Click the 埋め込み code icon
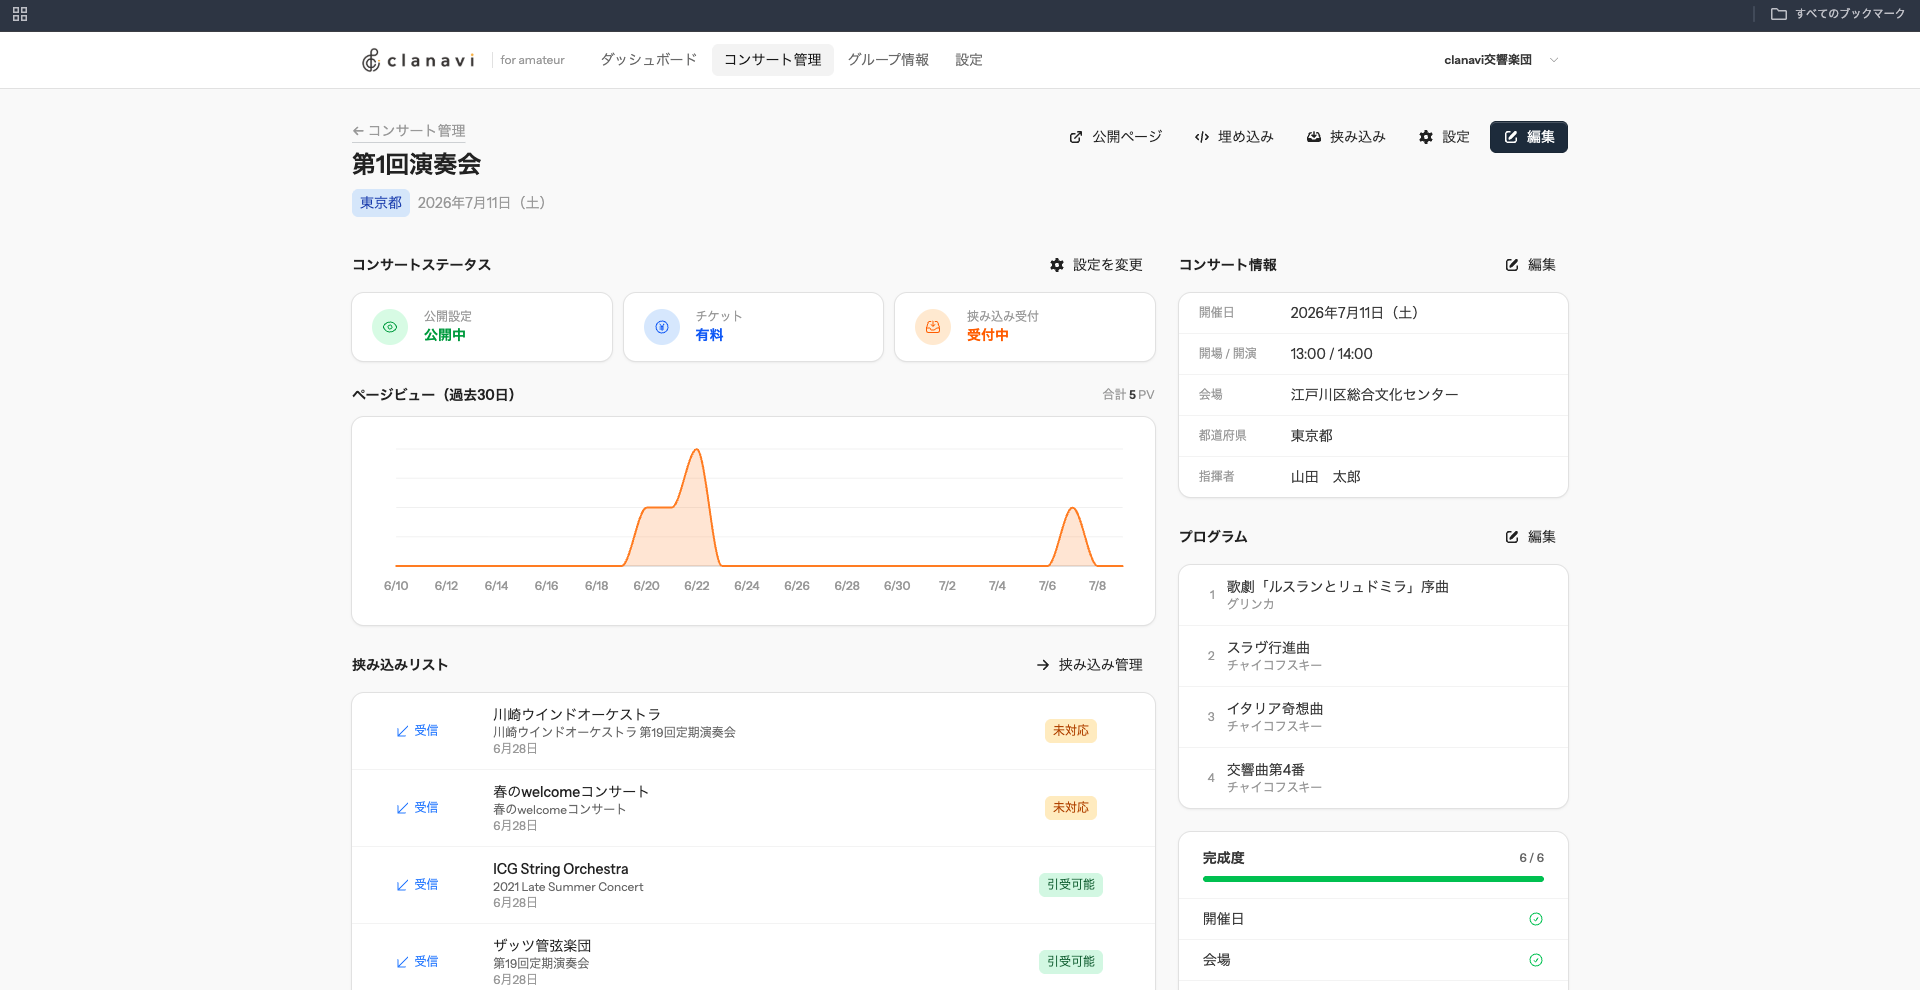 point(1202,137)
